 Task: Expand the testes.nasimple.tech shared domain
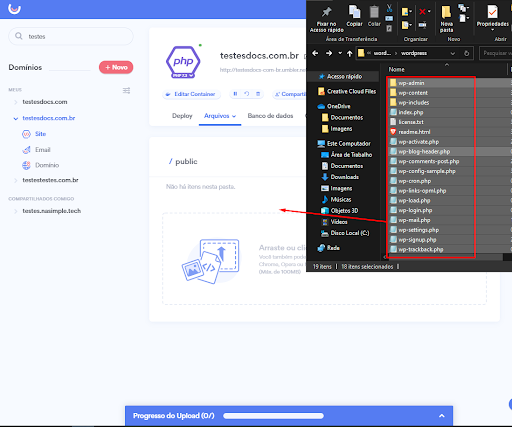click(x=16, y=211)
